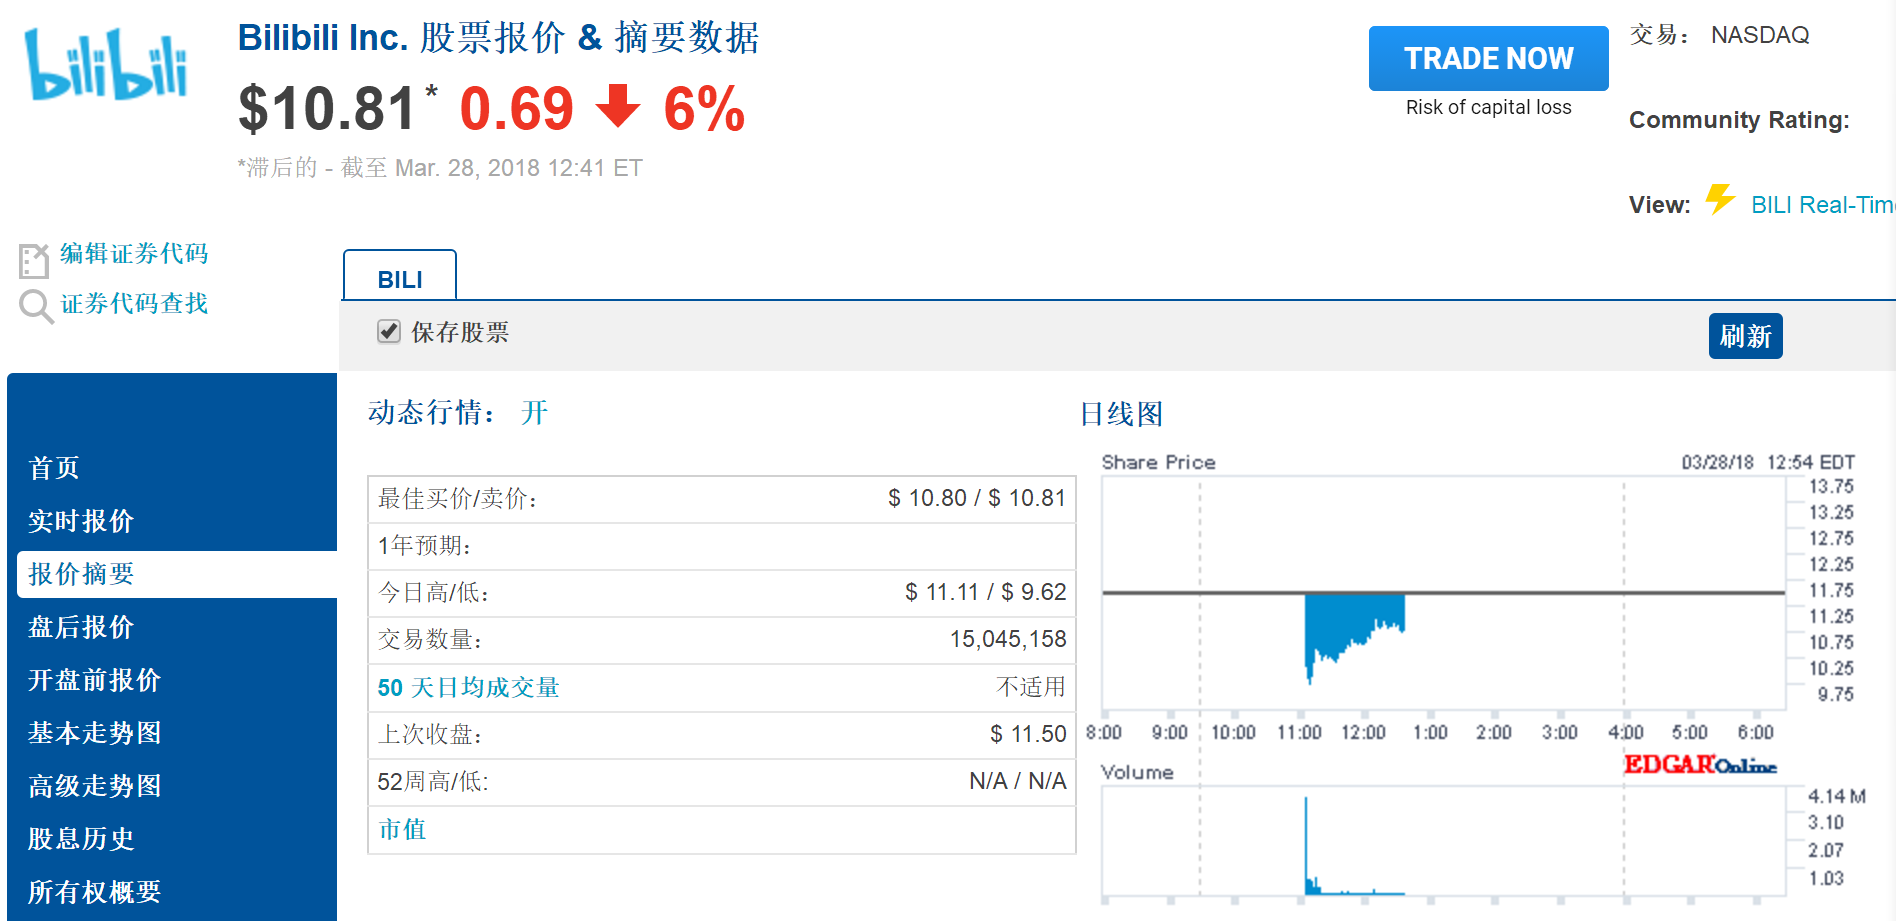Image resolution: width=1896 pixels, height=921 pixels.
Task: Open 首页 in the sidebar menu
Action: pos(54,468)
